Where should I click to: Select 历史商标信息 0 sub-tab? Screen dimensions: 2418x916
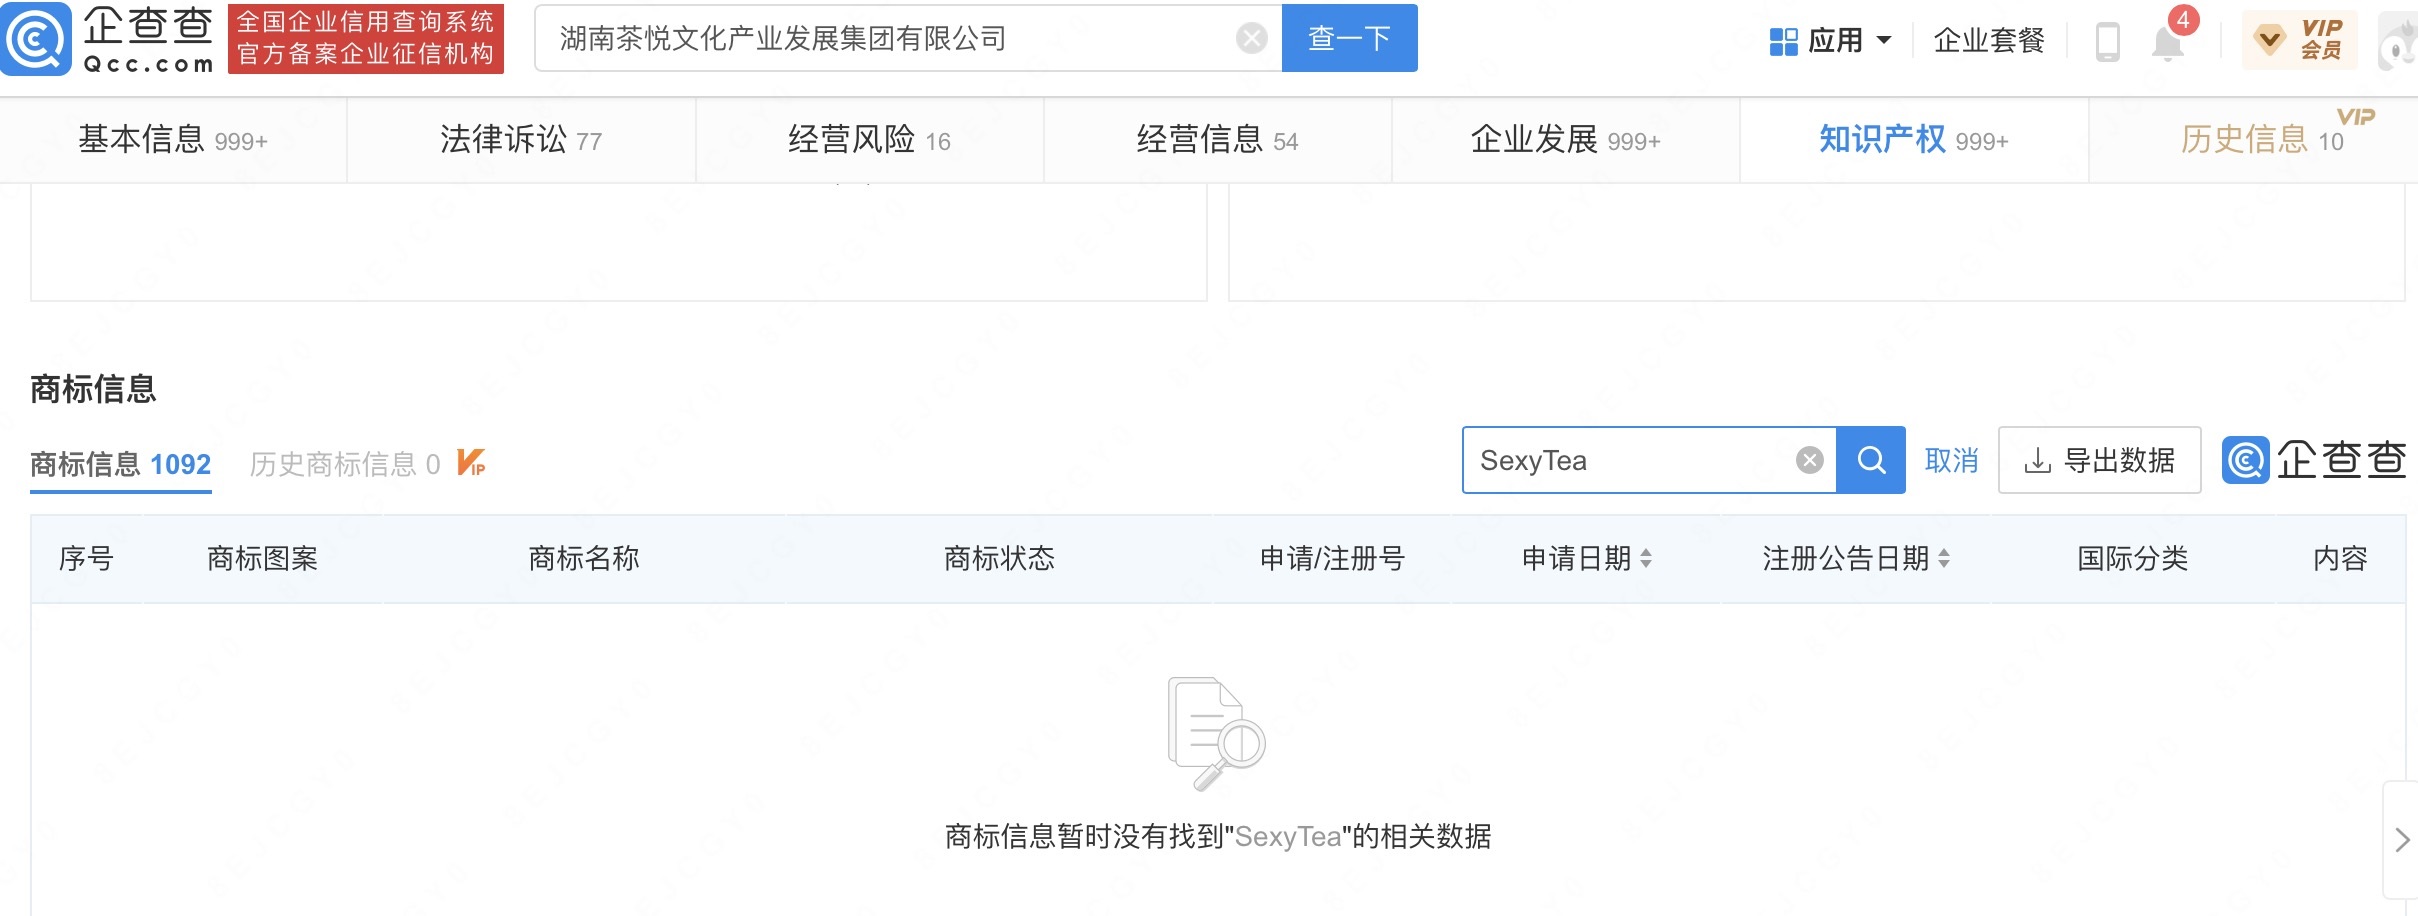click(345, 464)
